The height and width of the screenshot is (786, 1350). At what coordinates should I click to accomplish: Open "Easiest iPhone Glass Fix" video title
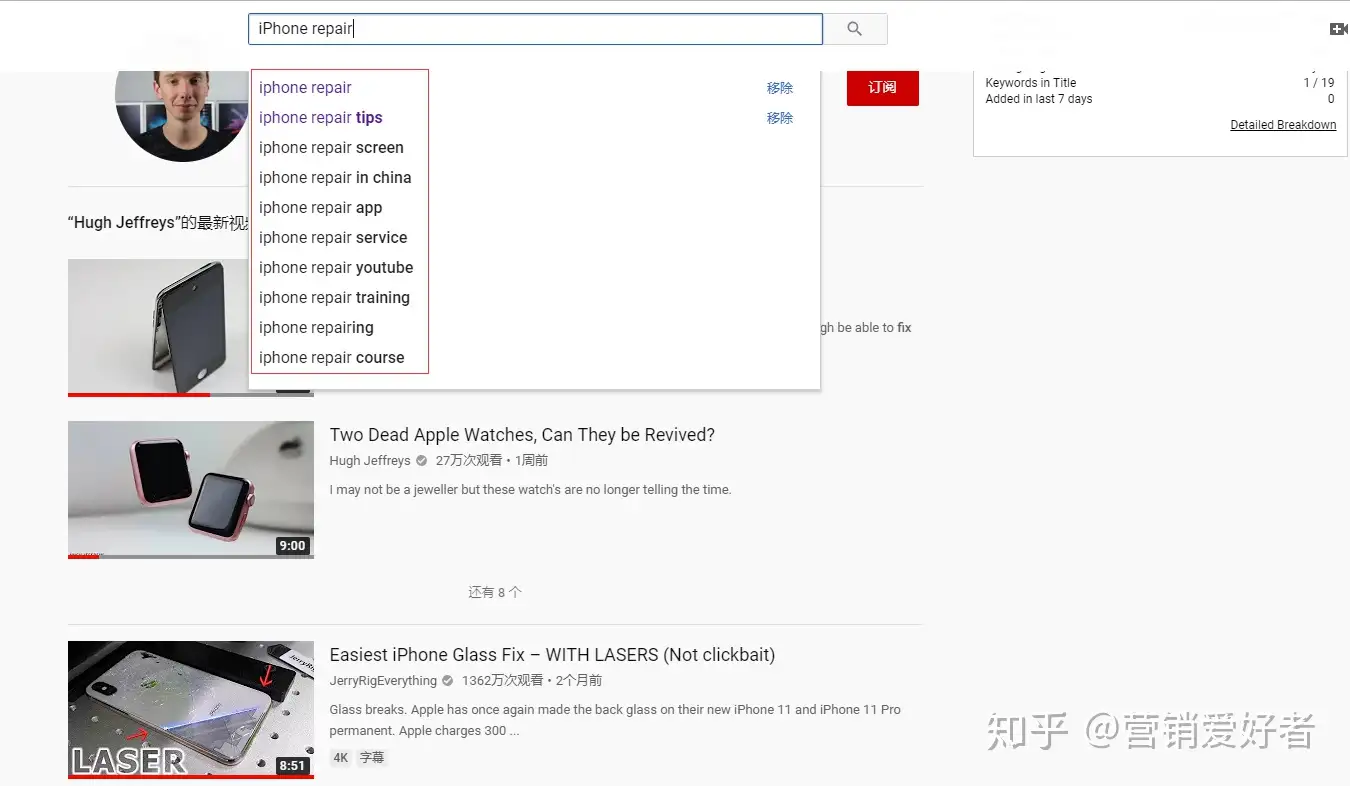pos(552,655)
